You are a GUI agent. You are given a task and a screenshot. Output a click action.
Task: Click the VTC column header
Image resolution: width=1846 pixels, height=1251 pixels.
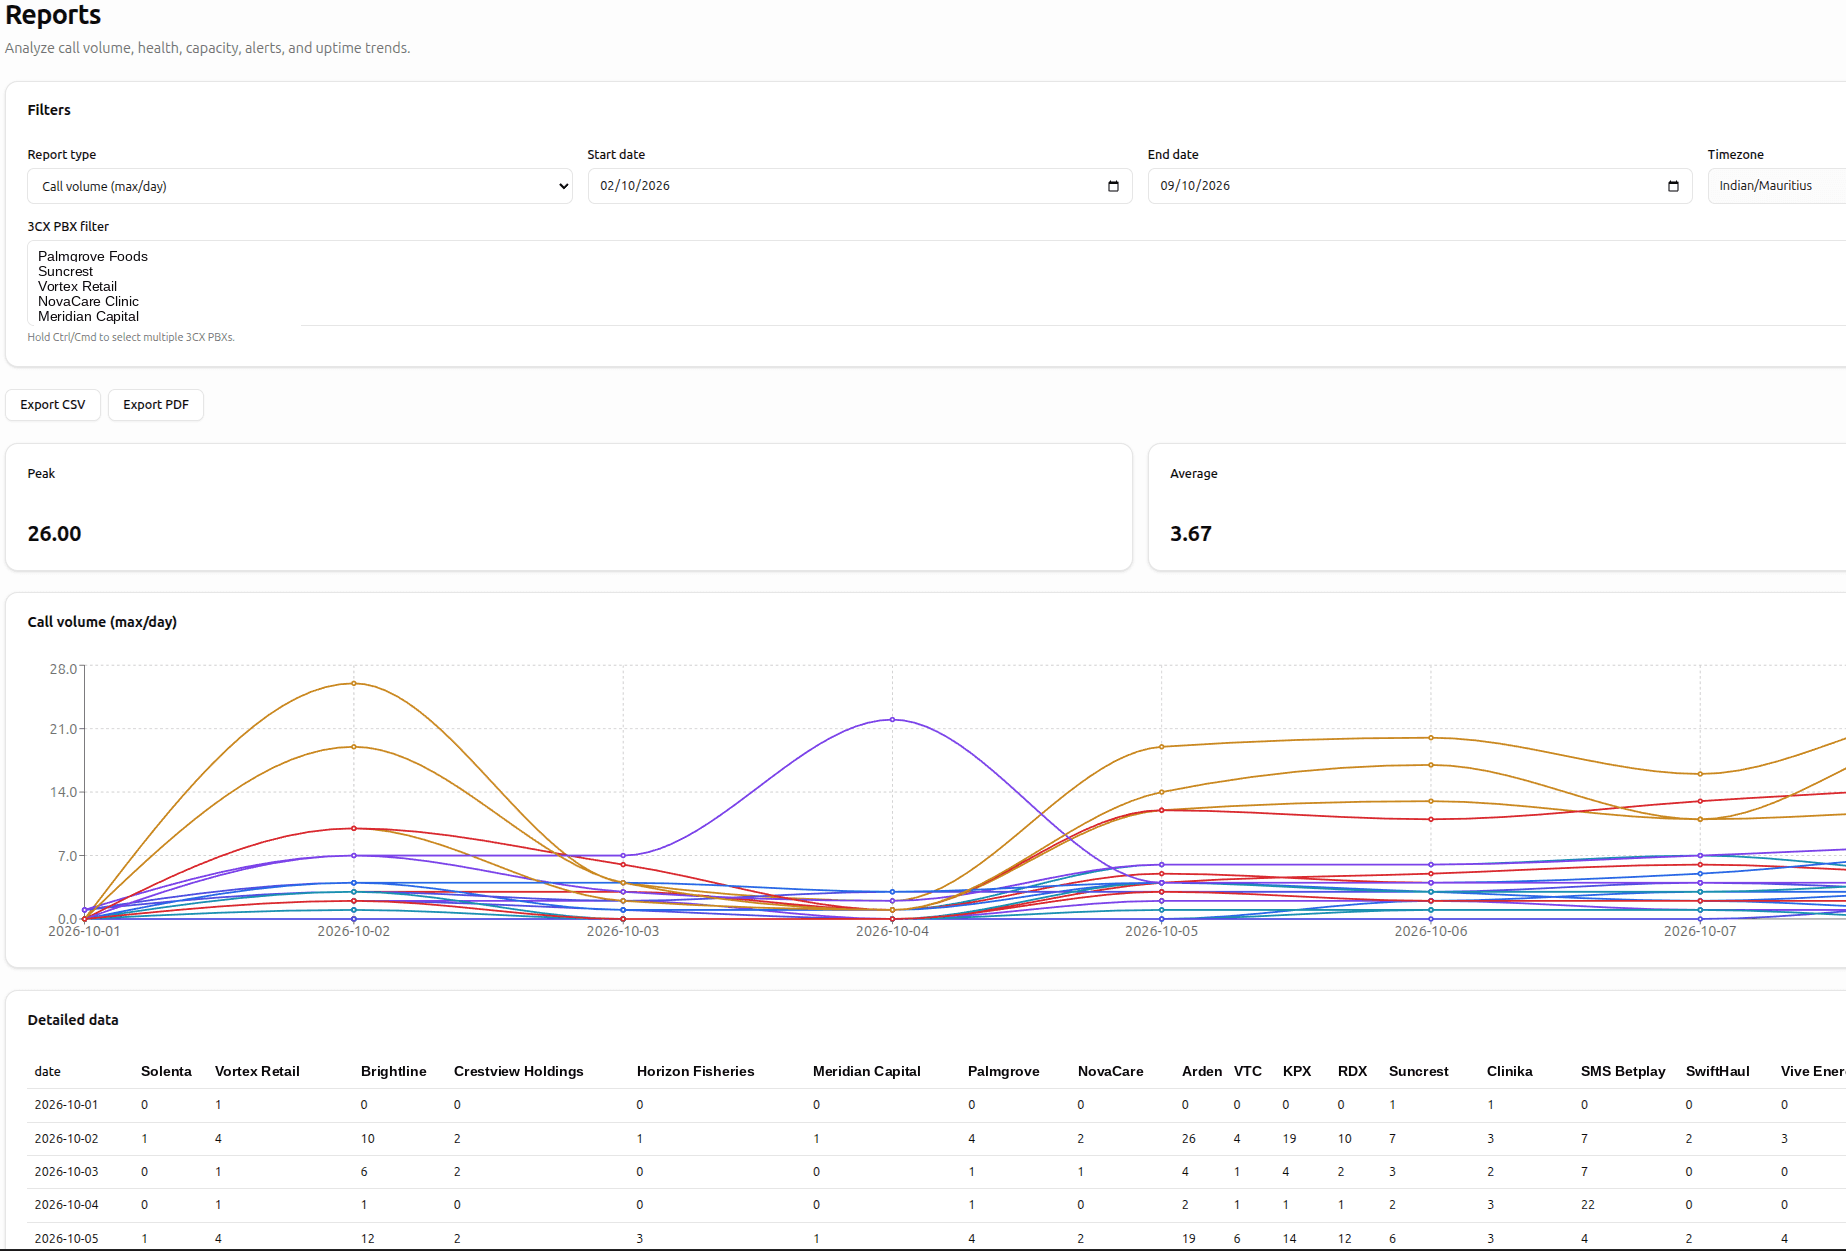1248,1071
